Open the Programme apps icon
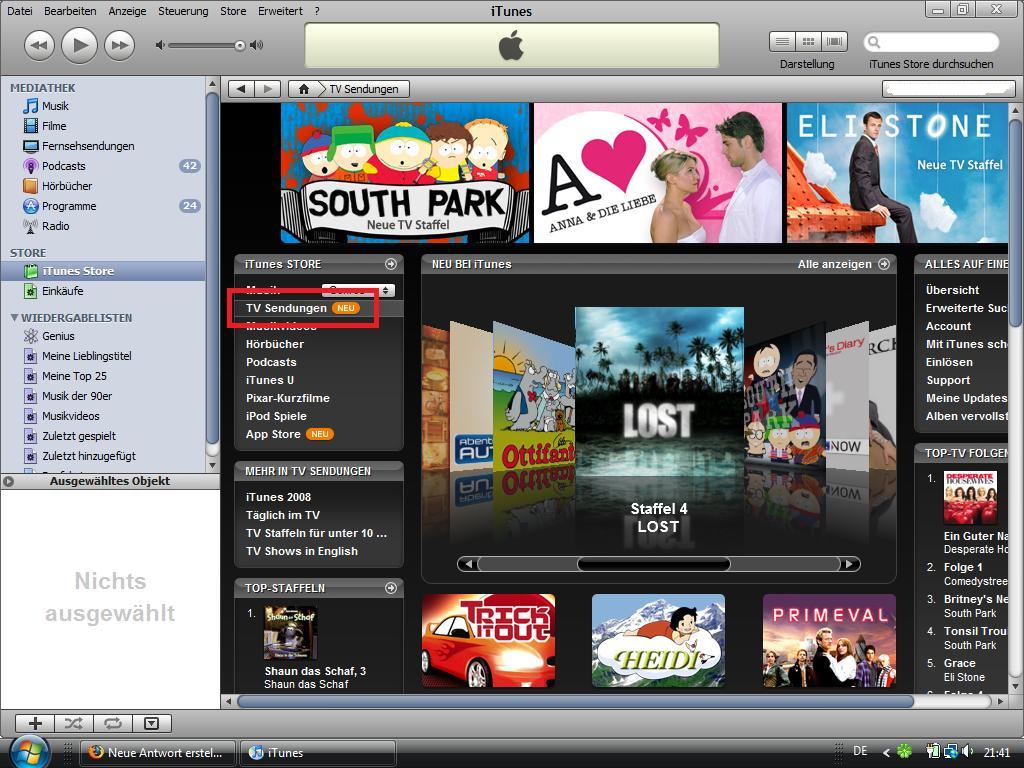Image resolution: width=1024 pixels, height=768 pixels. pos(31,206)
